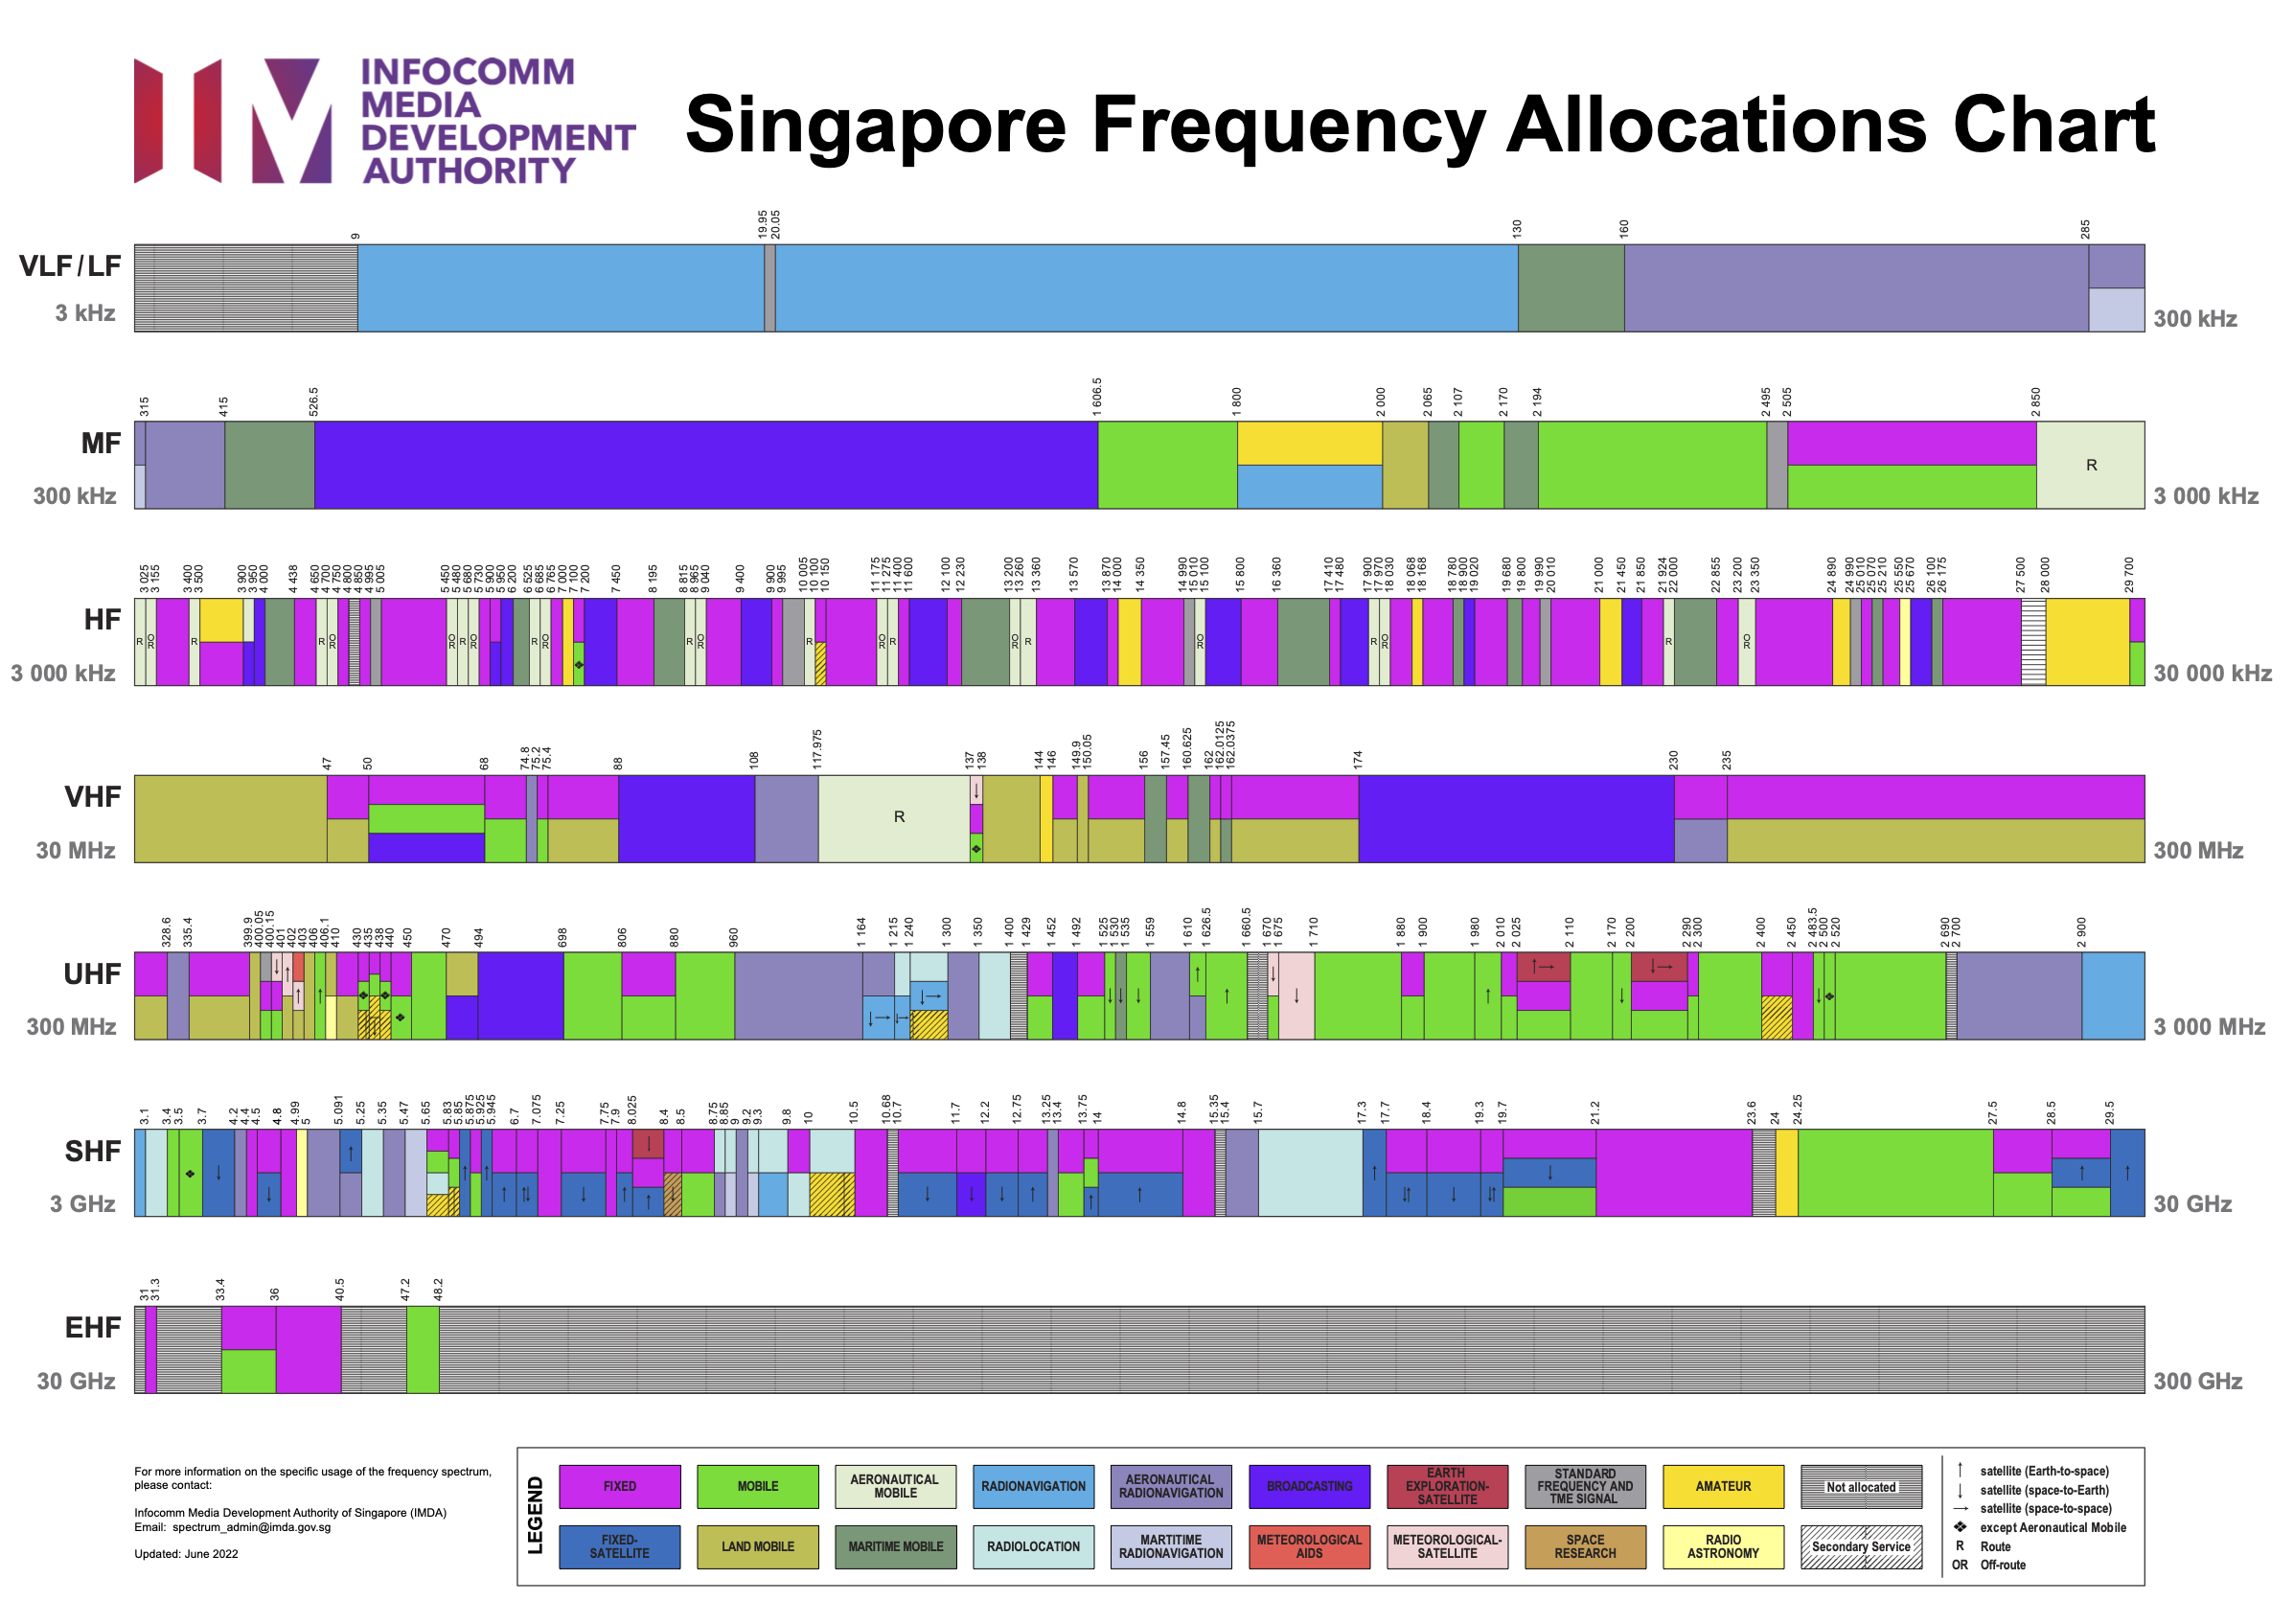Click the R route region in VHF band
The image size is (2294, 1624).
(900, 817)
